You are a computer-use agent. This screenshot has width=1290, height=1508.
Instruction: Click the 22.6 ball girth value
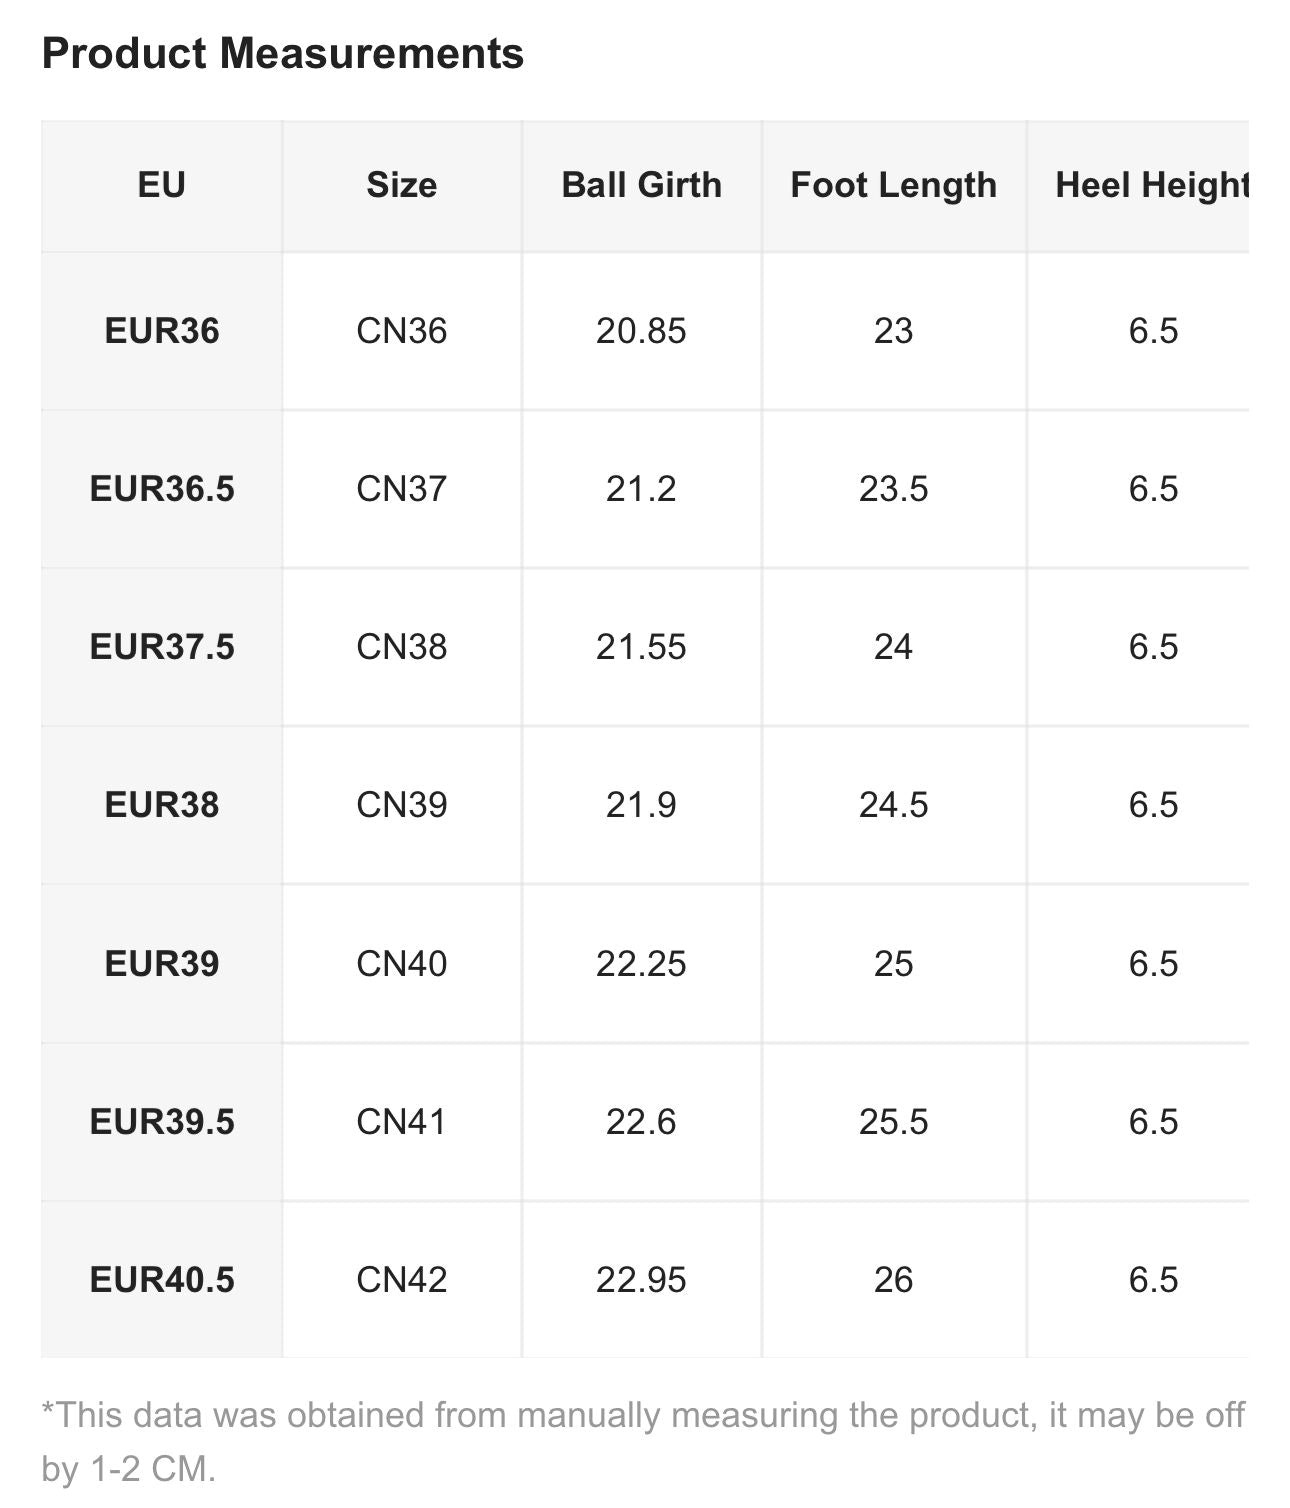(x=641, y=1121)
